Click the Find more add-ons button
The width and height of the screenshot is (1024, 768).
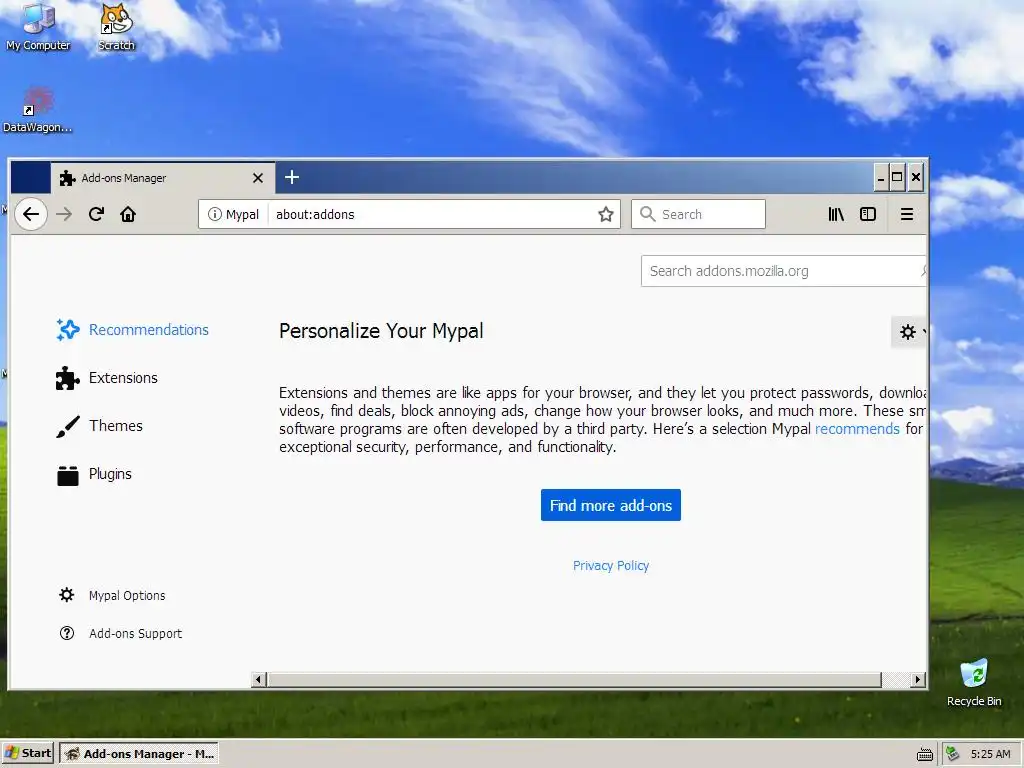pos(611,505)
